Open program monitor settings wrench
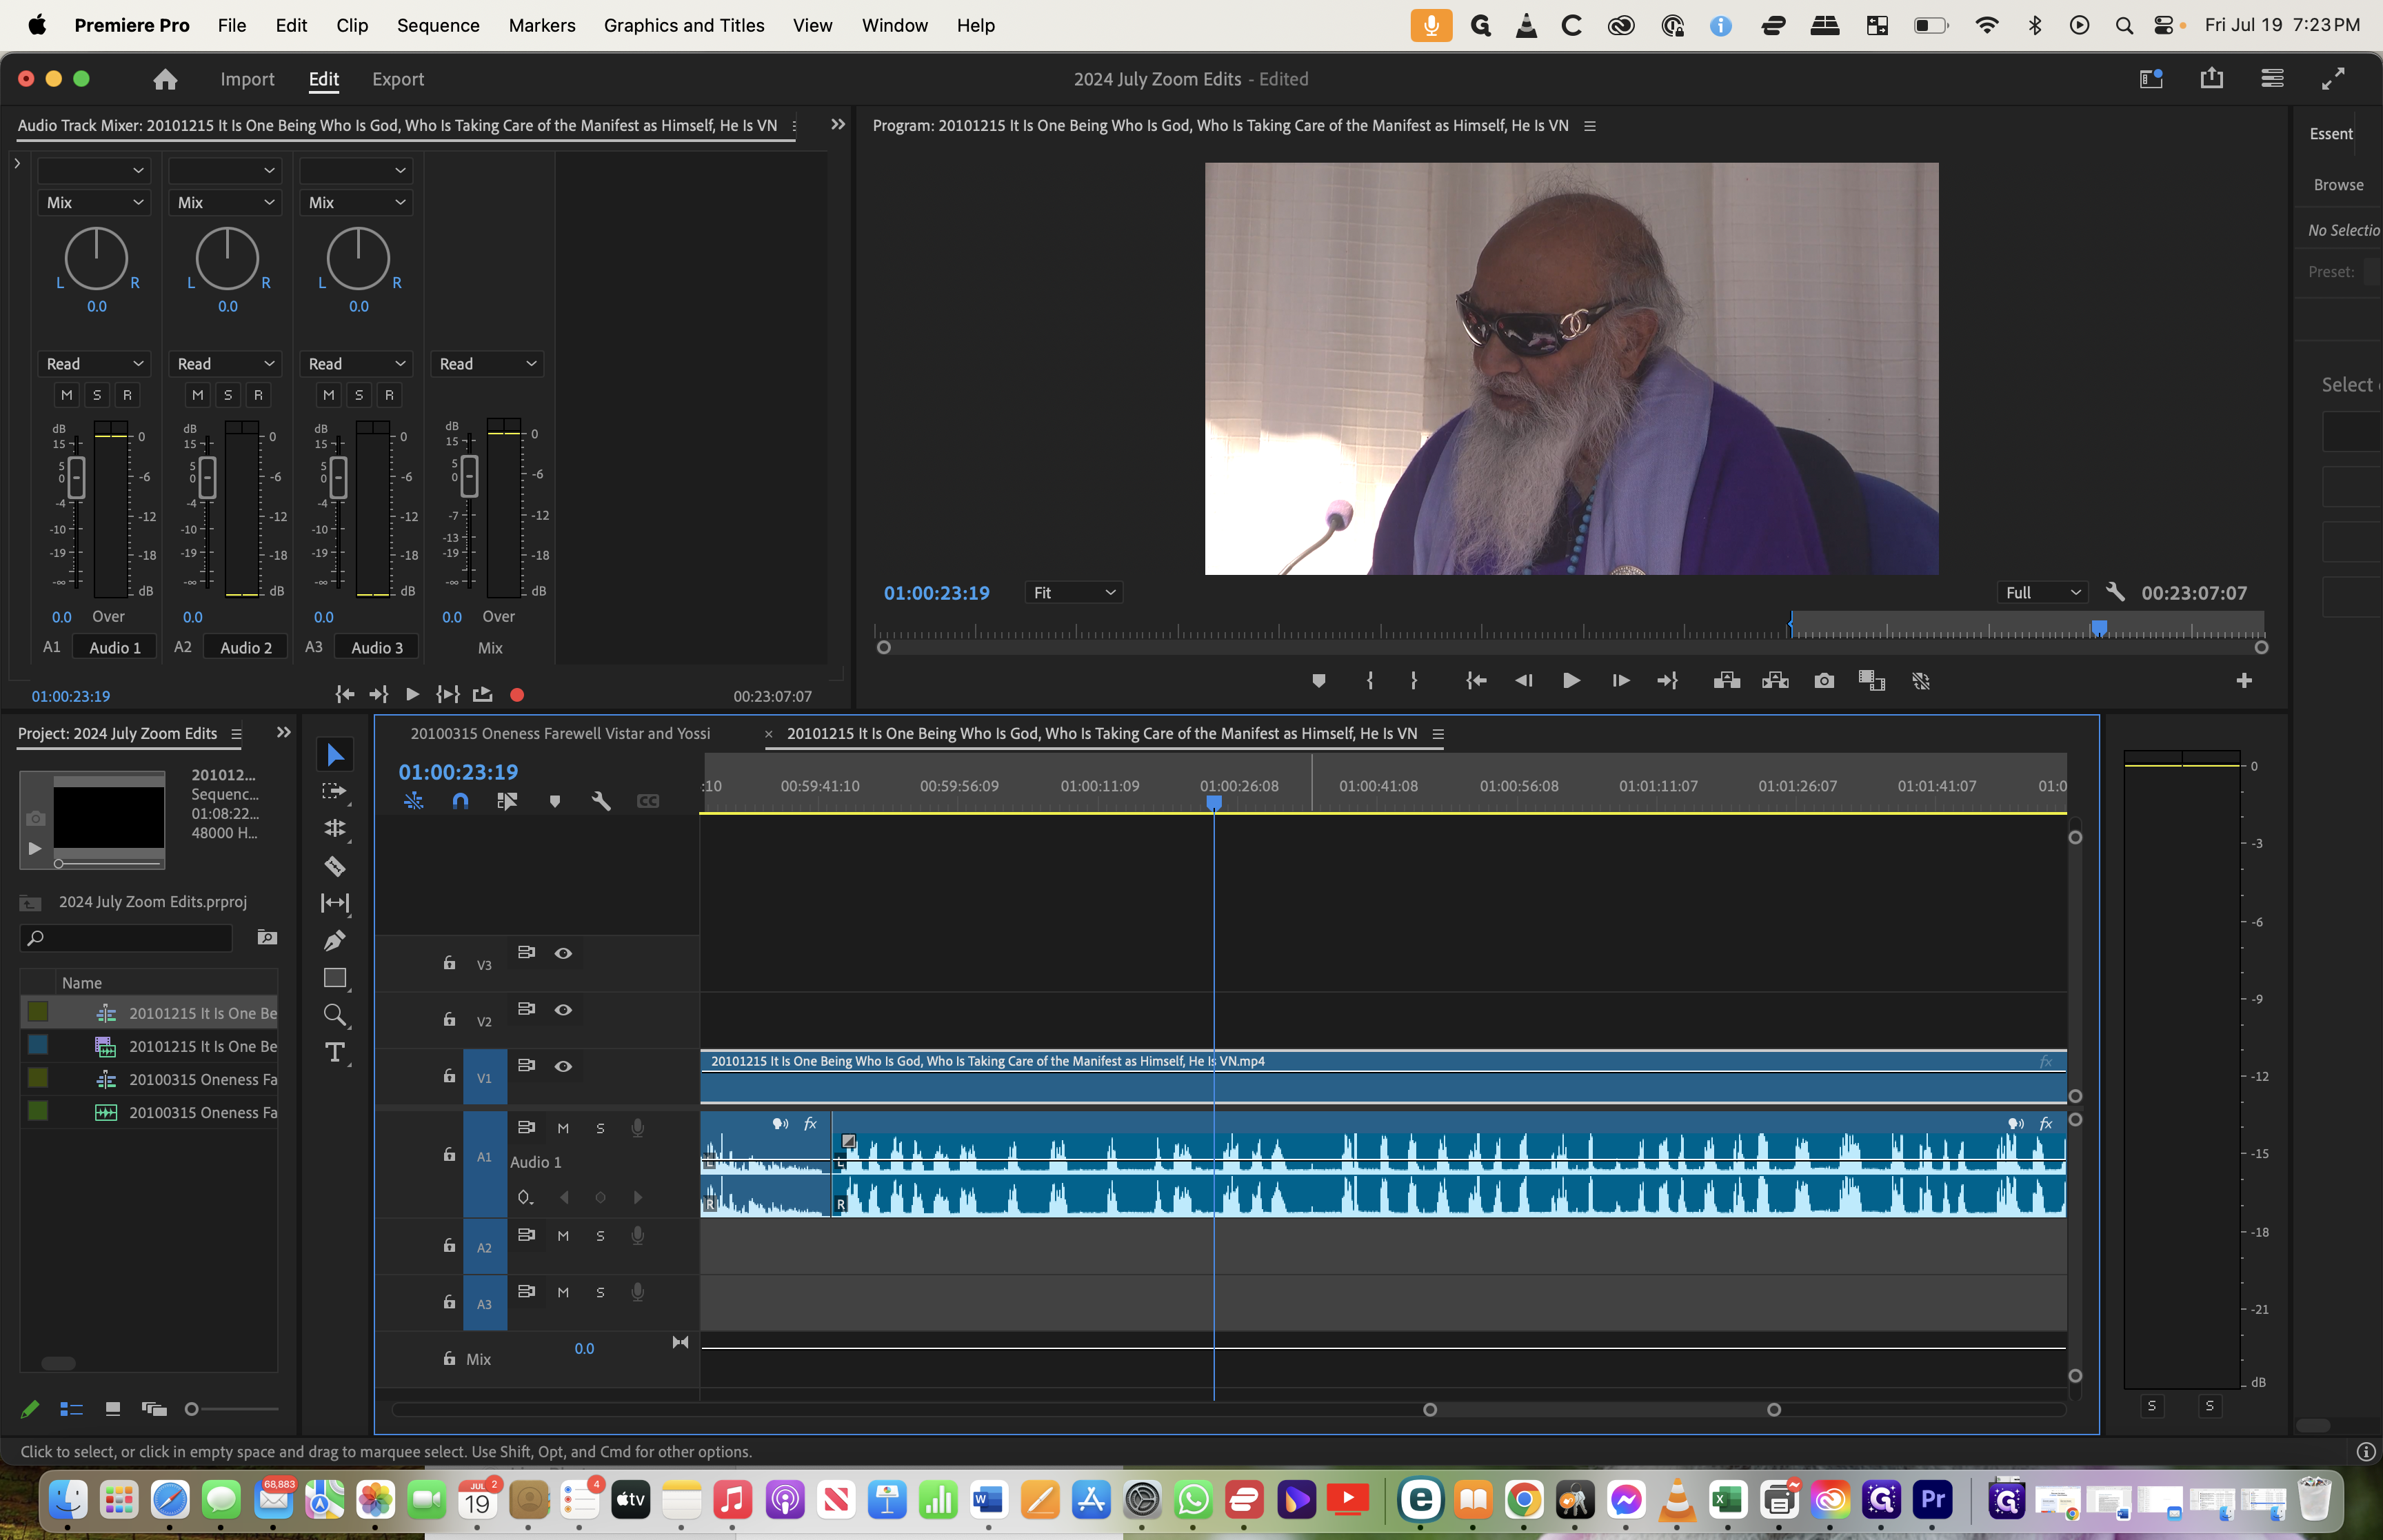Viewport: 2383px width, 1540px height. click(x=2115, y=592)
